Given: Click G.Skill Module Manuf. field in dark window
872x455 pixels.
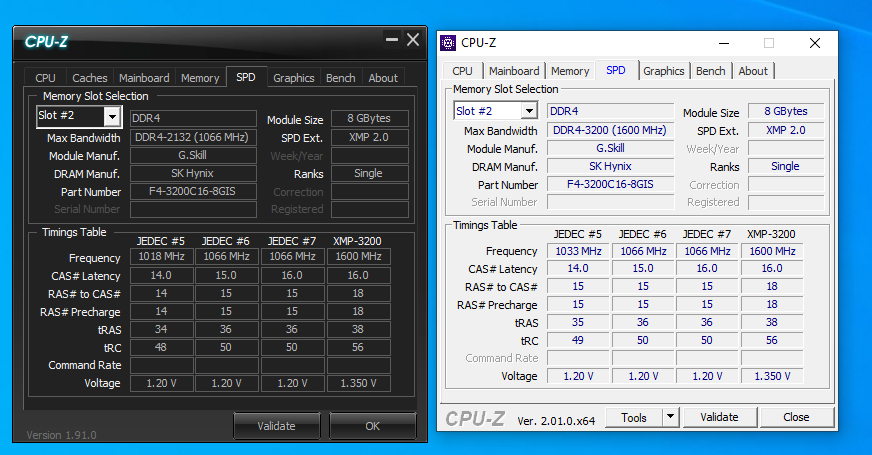Looking at the screenshot, I should (x=193, y=155).
